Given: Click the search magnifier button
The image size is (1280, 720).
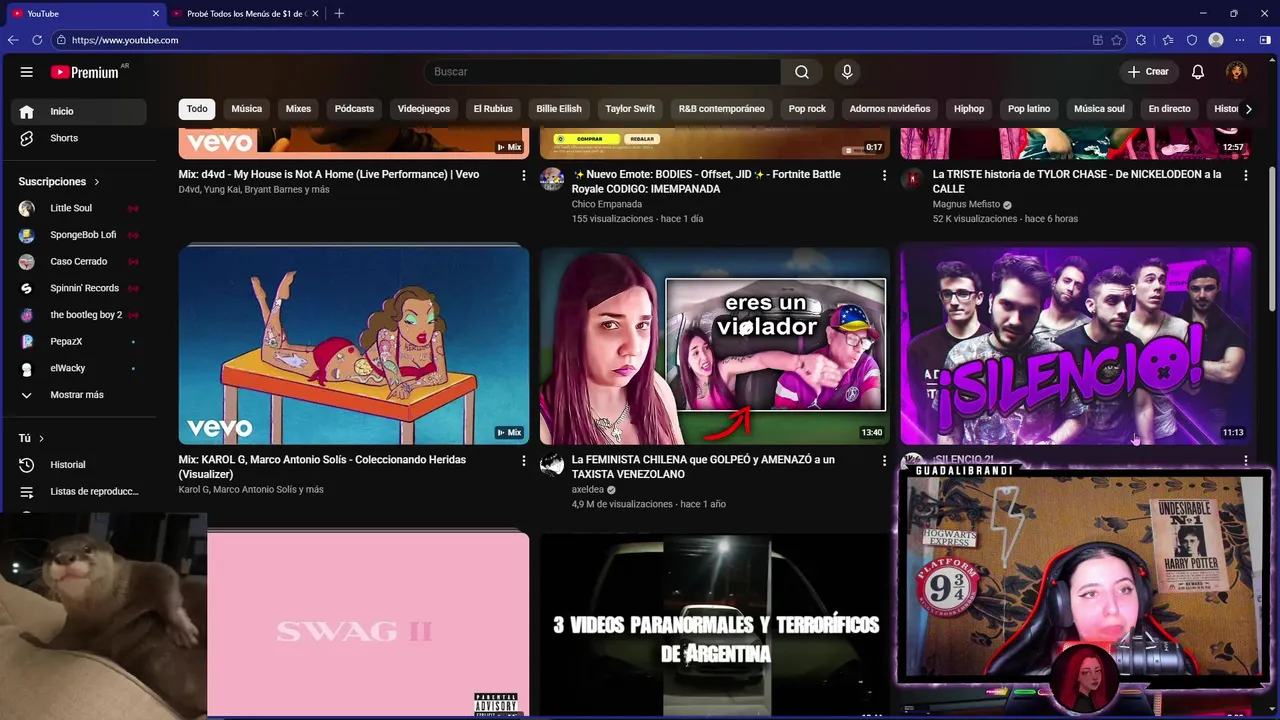Looking at the screenshot, I should (802, 72).
